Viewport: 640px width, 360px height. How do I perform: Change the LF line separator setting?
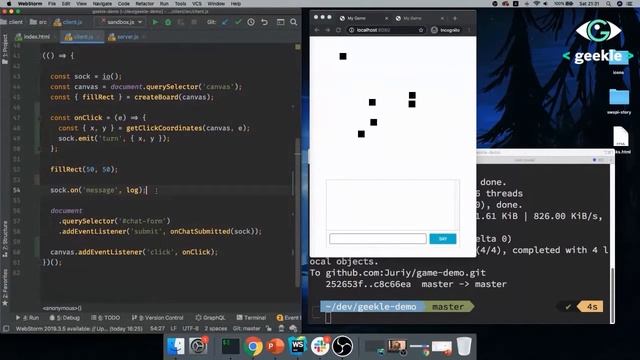pos(173,328)
